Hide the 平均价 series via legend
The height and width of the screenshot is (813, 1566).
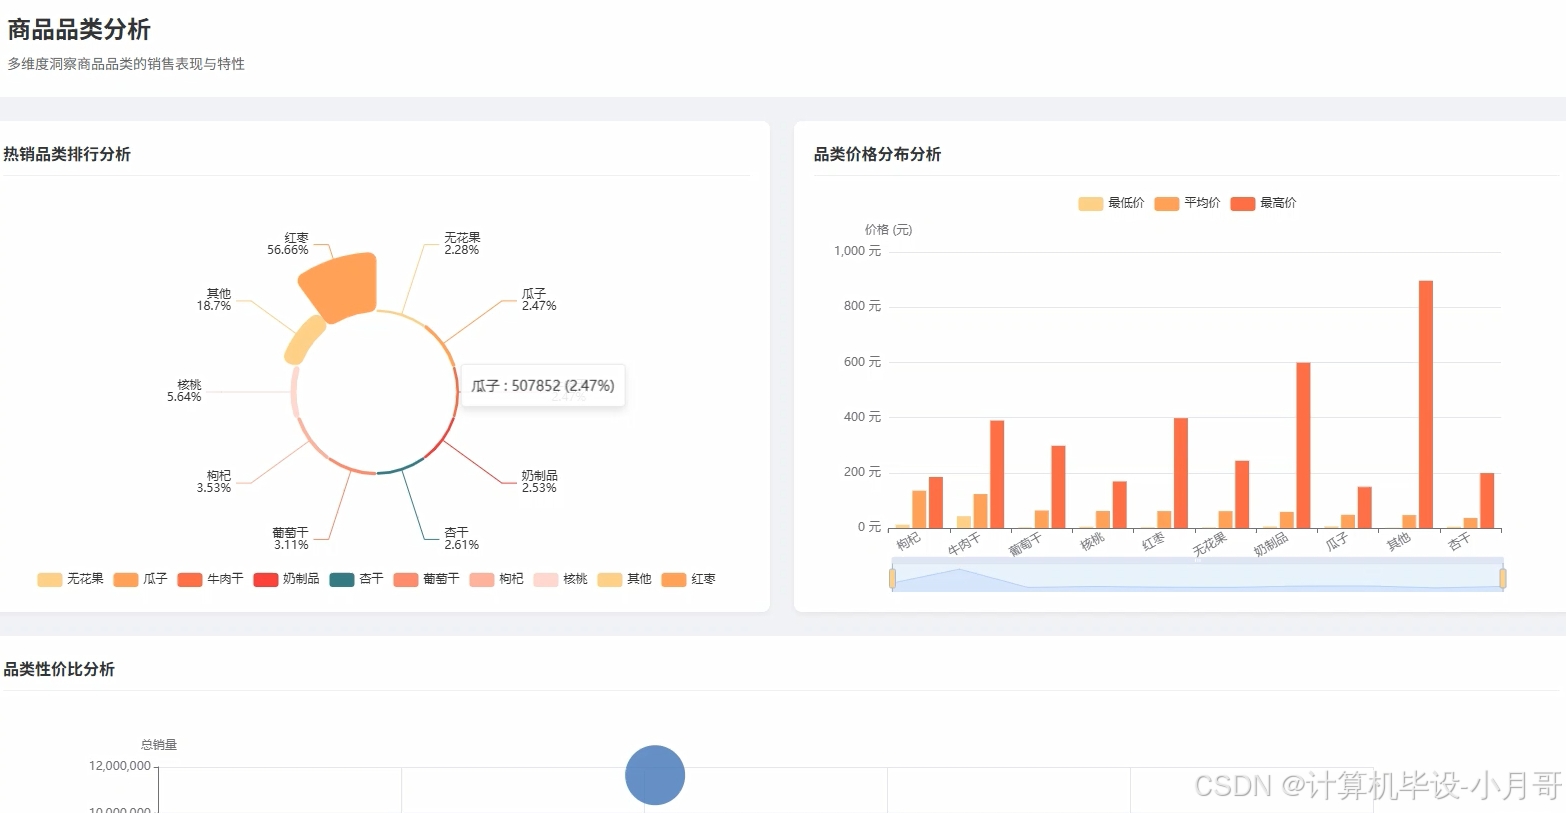coord(1187,203)
